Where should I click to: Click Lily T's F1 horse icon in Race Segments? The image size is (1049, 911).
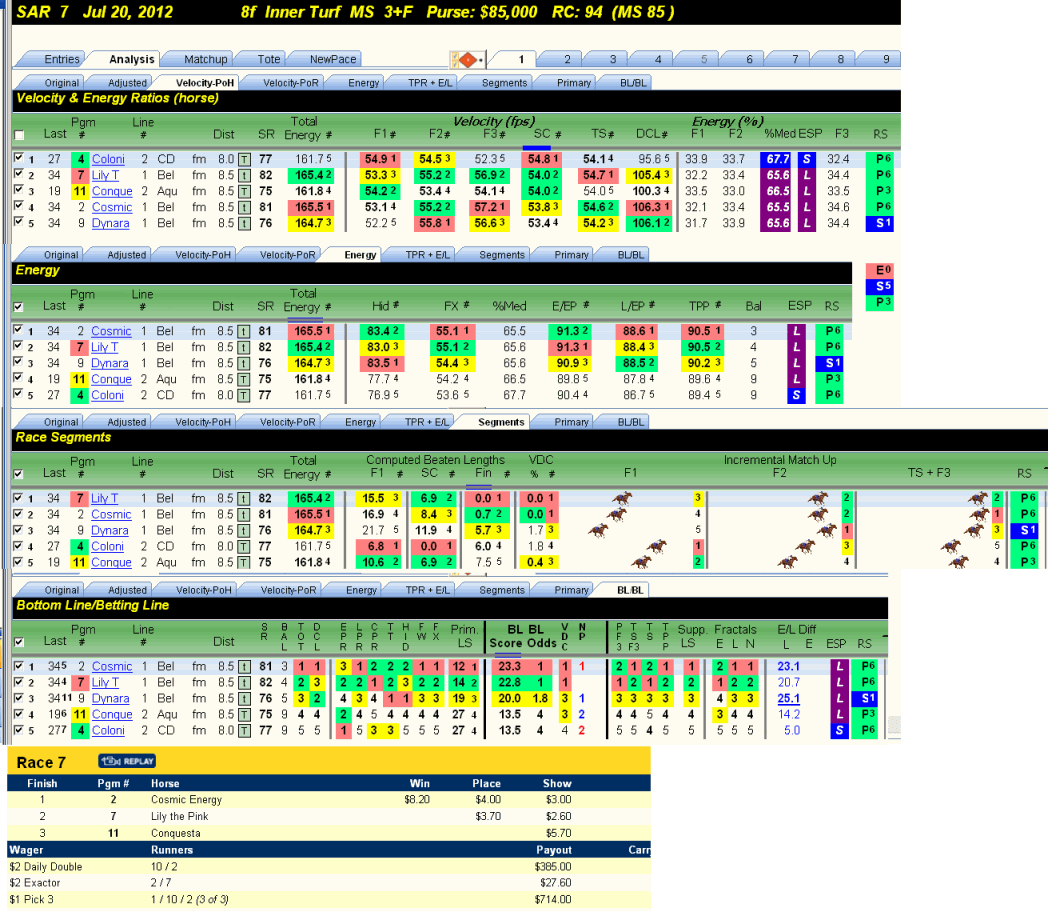[x=622, y=498]
